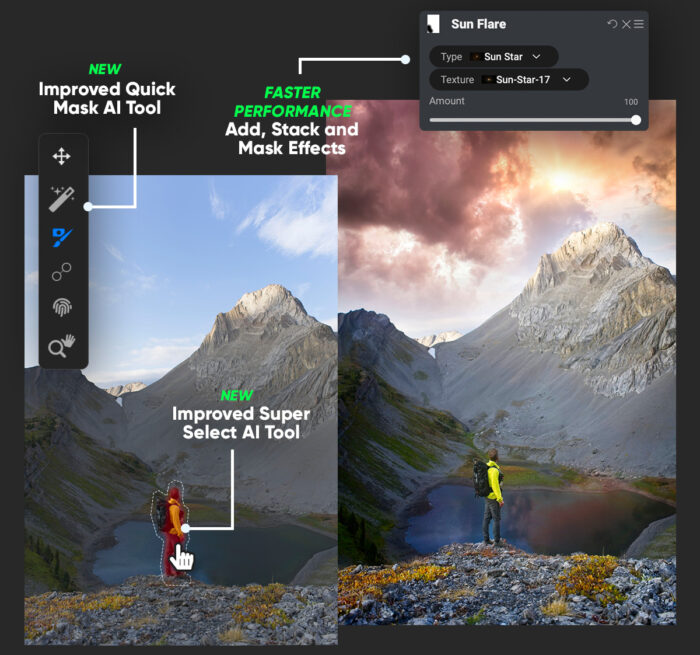Image resolution: width=700 pixels, height=655 pixels.
Task: Open the Type dropdown showing Sun Star
Action: [x=494, y=57]
